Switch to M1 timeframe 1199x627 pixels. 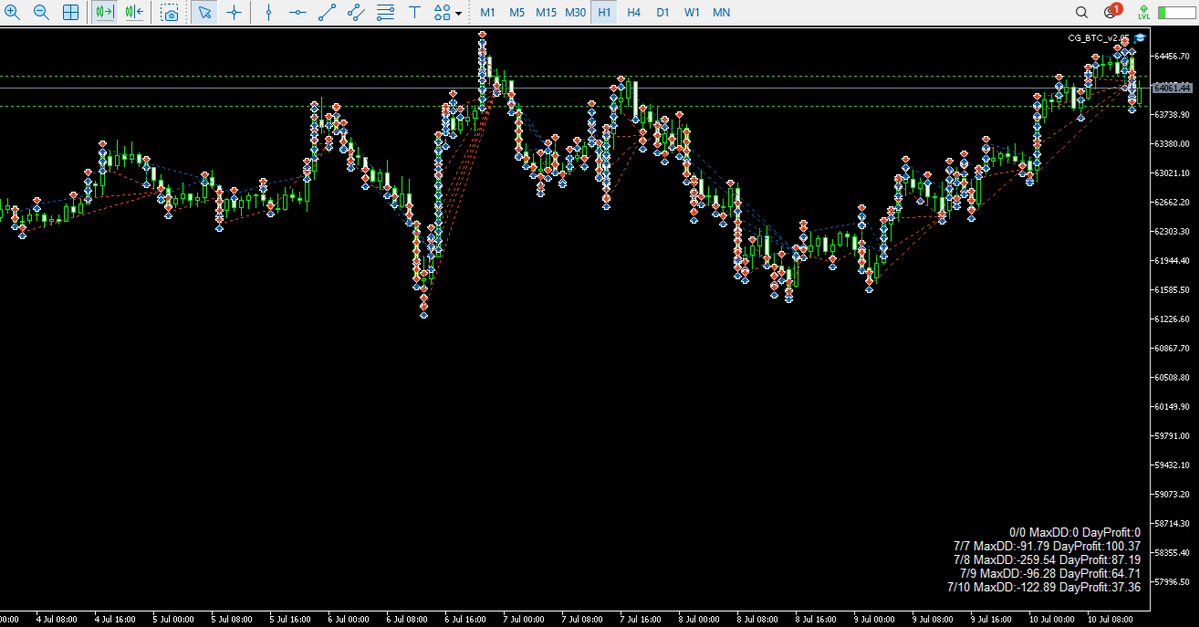[487, 12]
